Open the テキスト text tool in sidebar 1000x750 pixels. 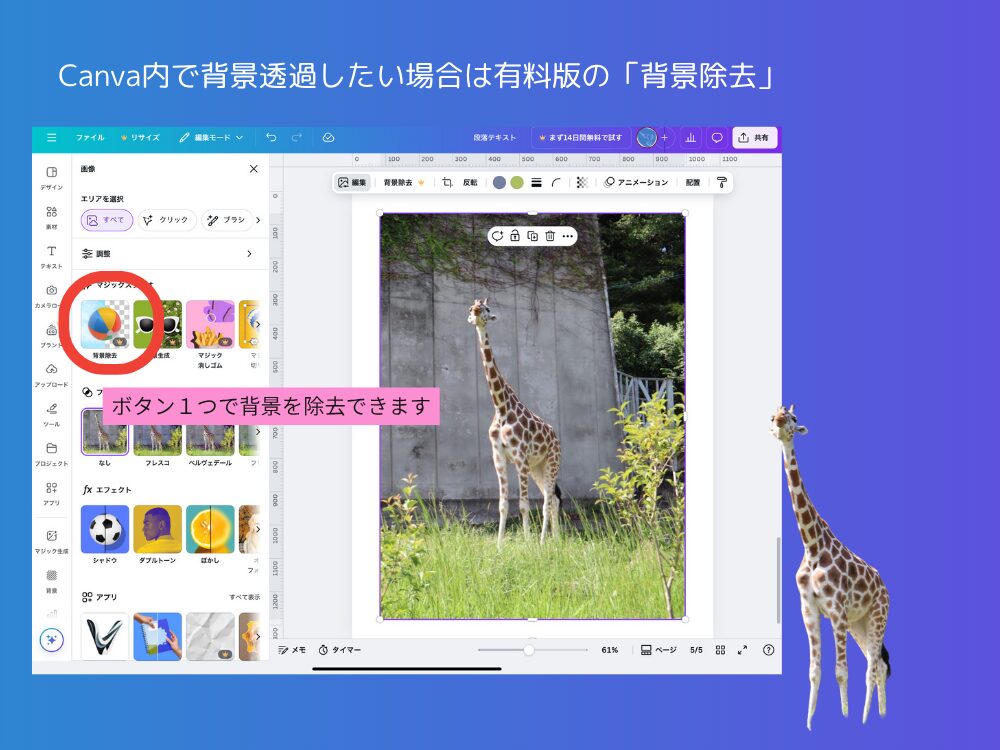pyautogui.click(x=52, y=256)
